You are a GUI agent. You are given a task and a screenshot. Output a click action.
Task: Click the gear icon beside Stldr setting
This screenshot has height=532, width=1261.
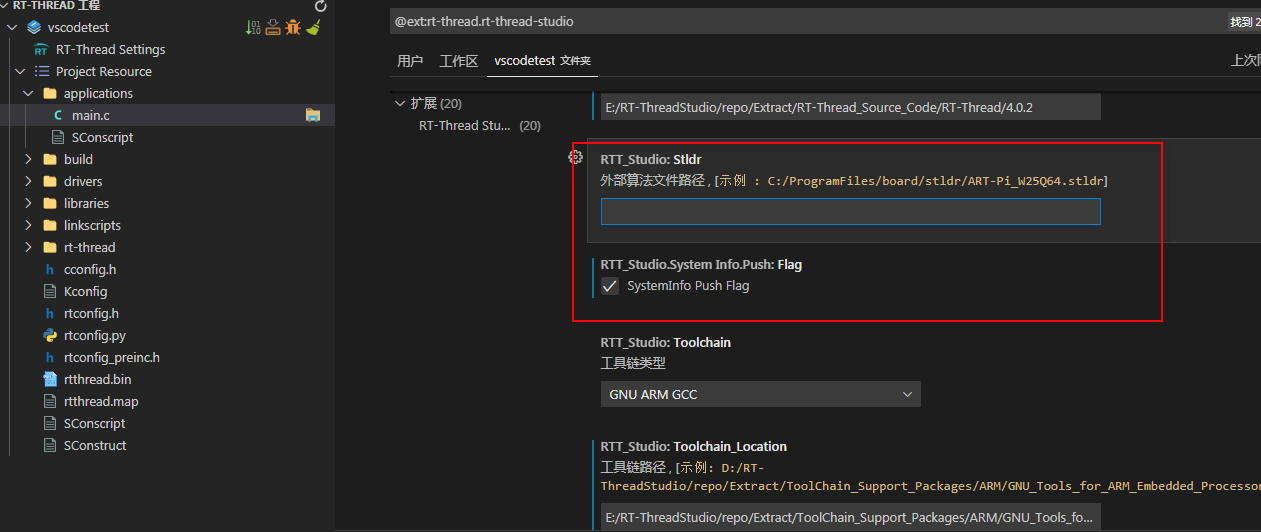pyautogui.click(x=575, y=157)
